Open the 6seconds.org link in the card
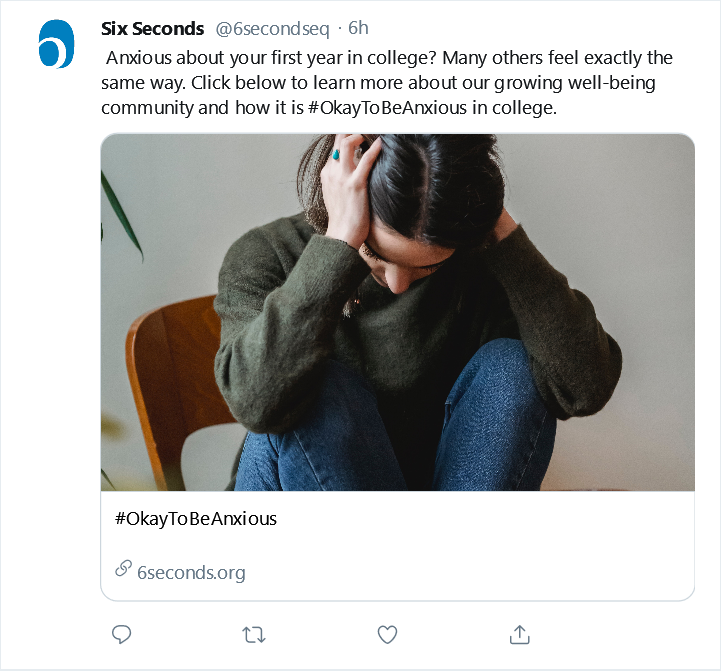This screenshot has width=721, height=671. (x=191, y=573)
